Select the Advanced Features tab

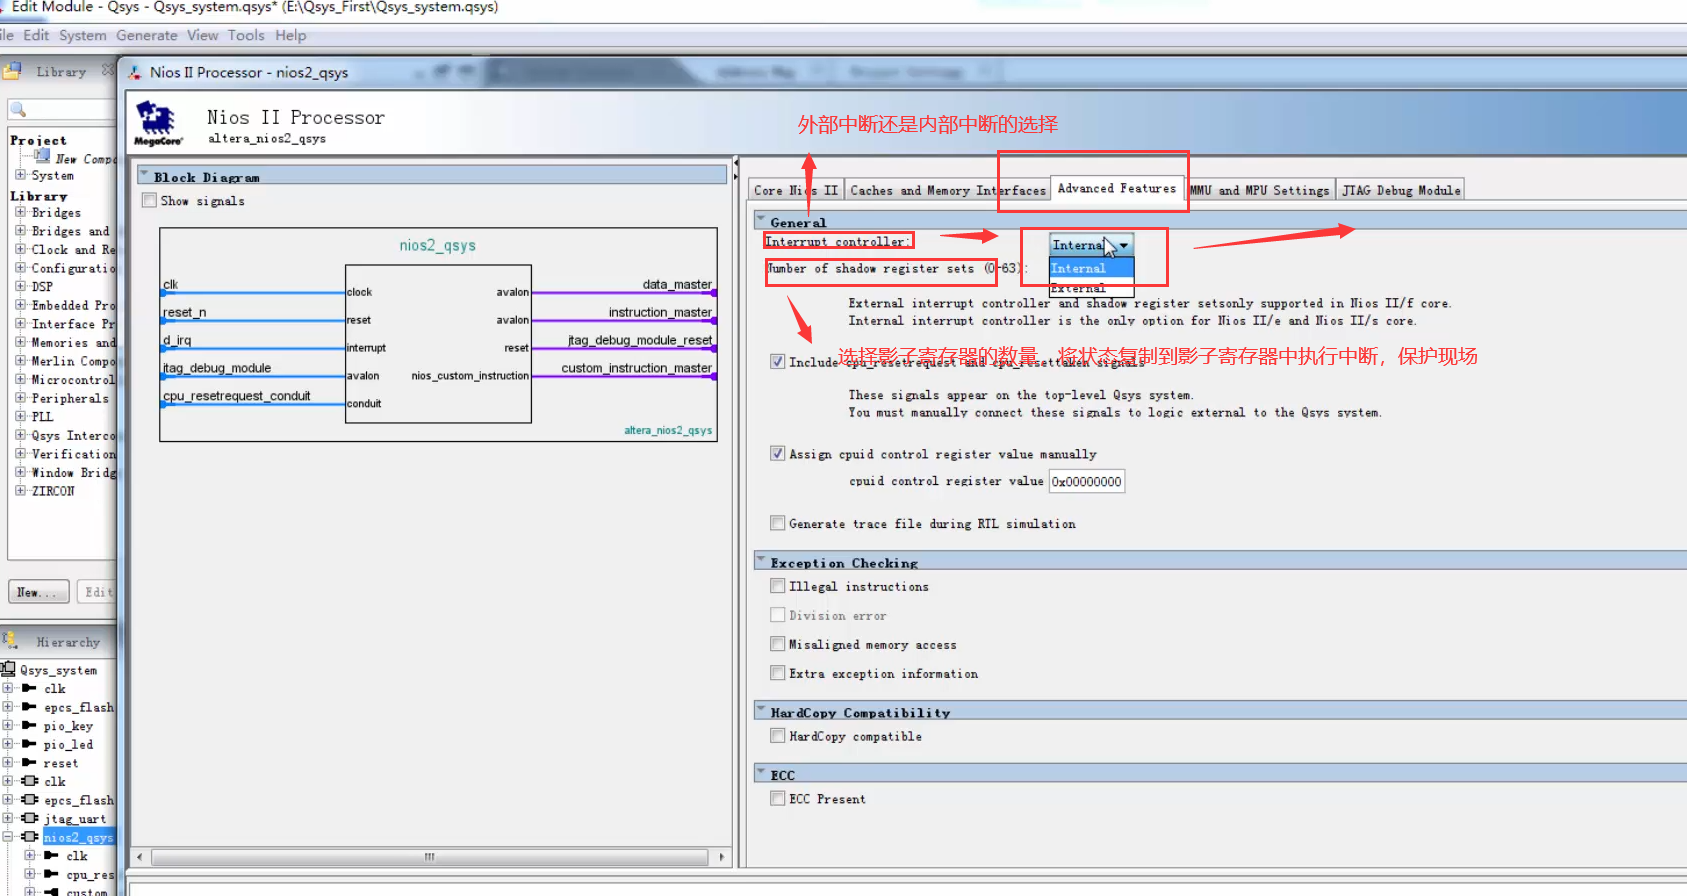(1117, 188)
